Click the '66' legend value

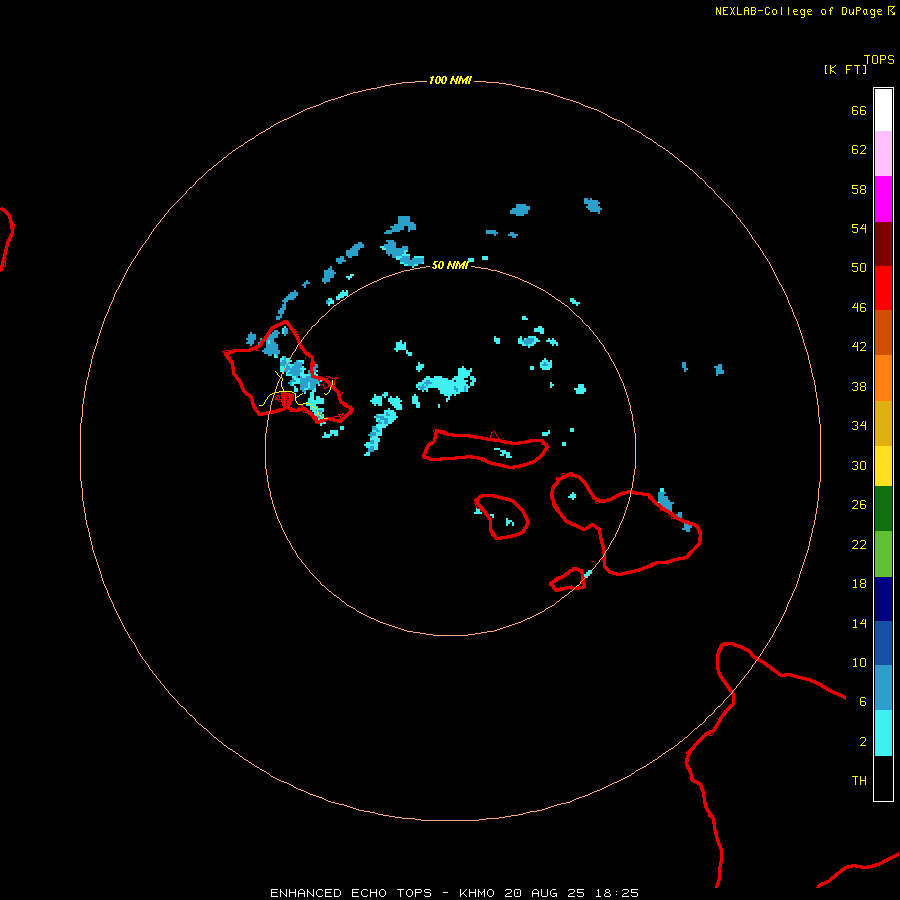(859, 110)
